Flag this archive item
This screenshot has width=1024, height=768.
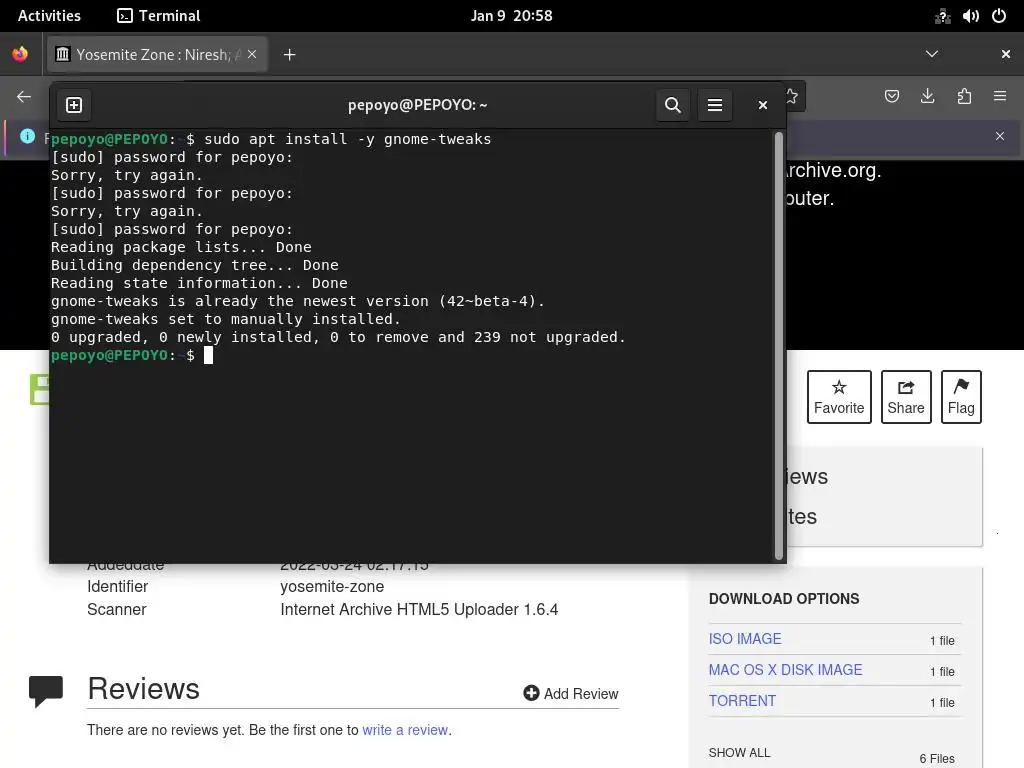tap(961, 397)
